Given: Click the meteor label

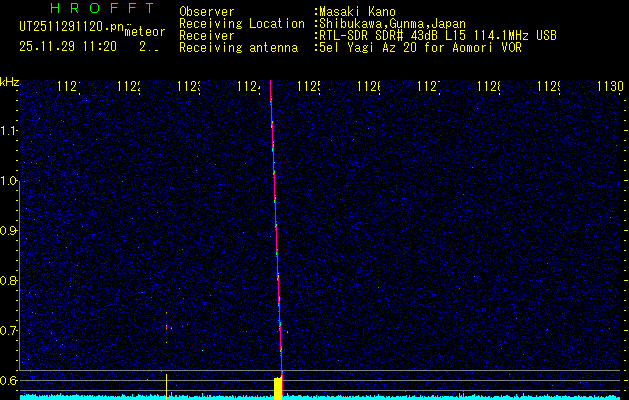Looking at the screenshot, I should pyautogui.click(x=143, y=33).
